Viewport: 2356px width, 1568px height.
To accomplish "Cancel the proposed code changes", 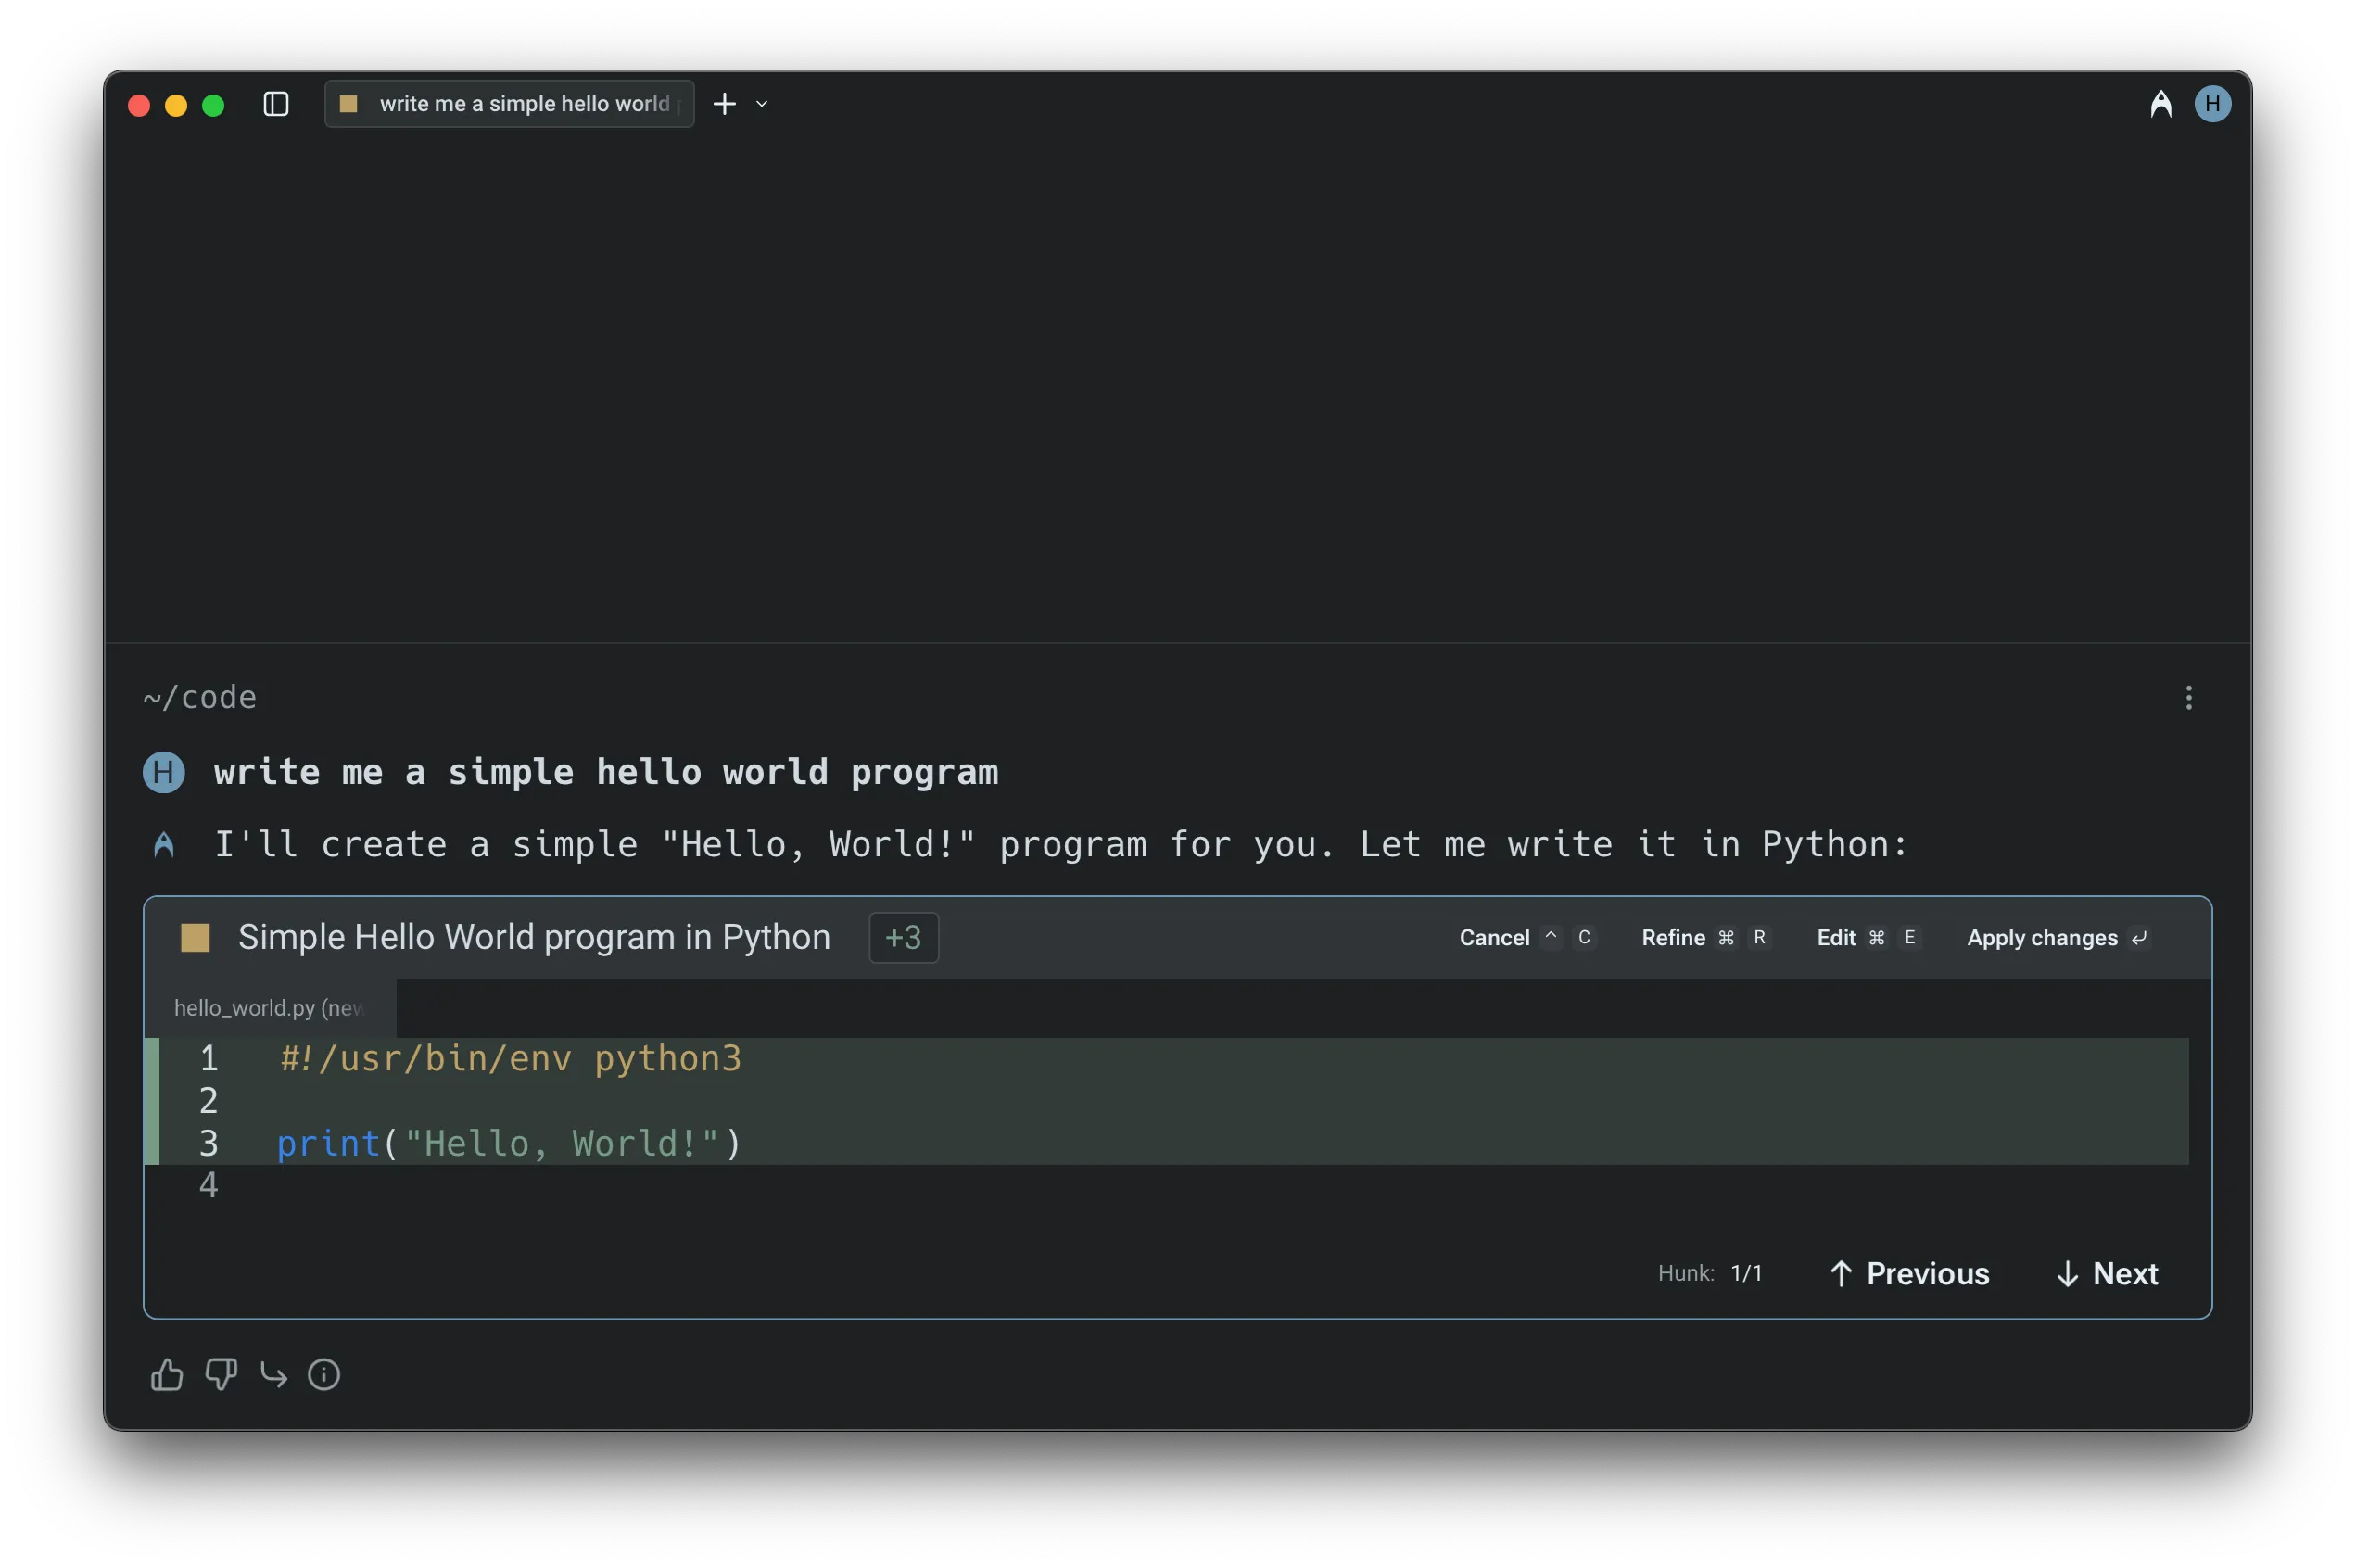I will 1494,938.
